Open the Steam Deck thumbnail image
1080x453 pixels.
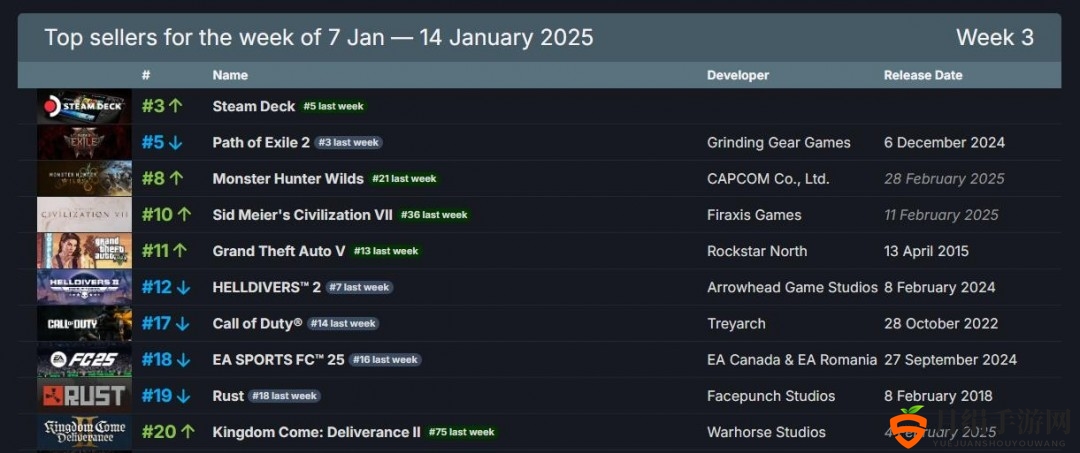(84, 106)
